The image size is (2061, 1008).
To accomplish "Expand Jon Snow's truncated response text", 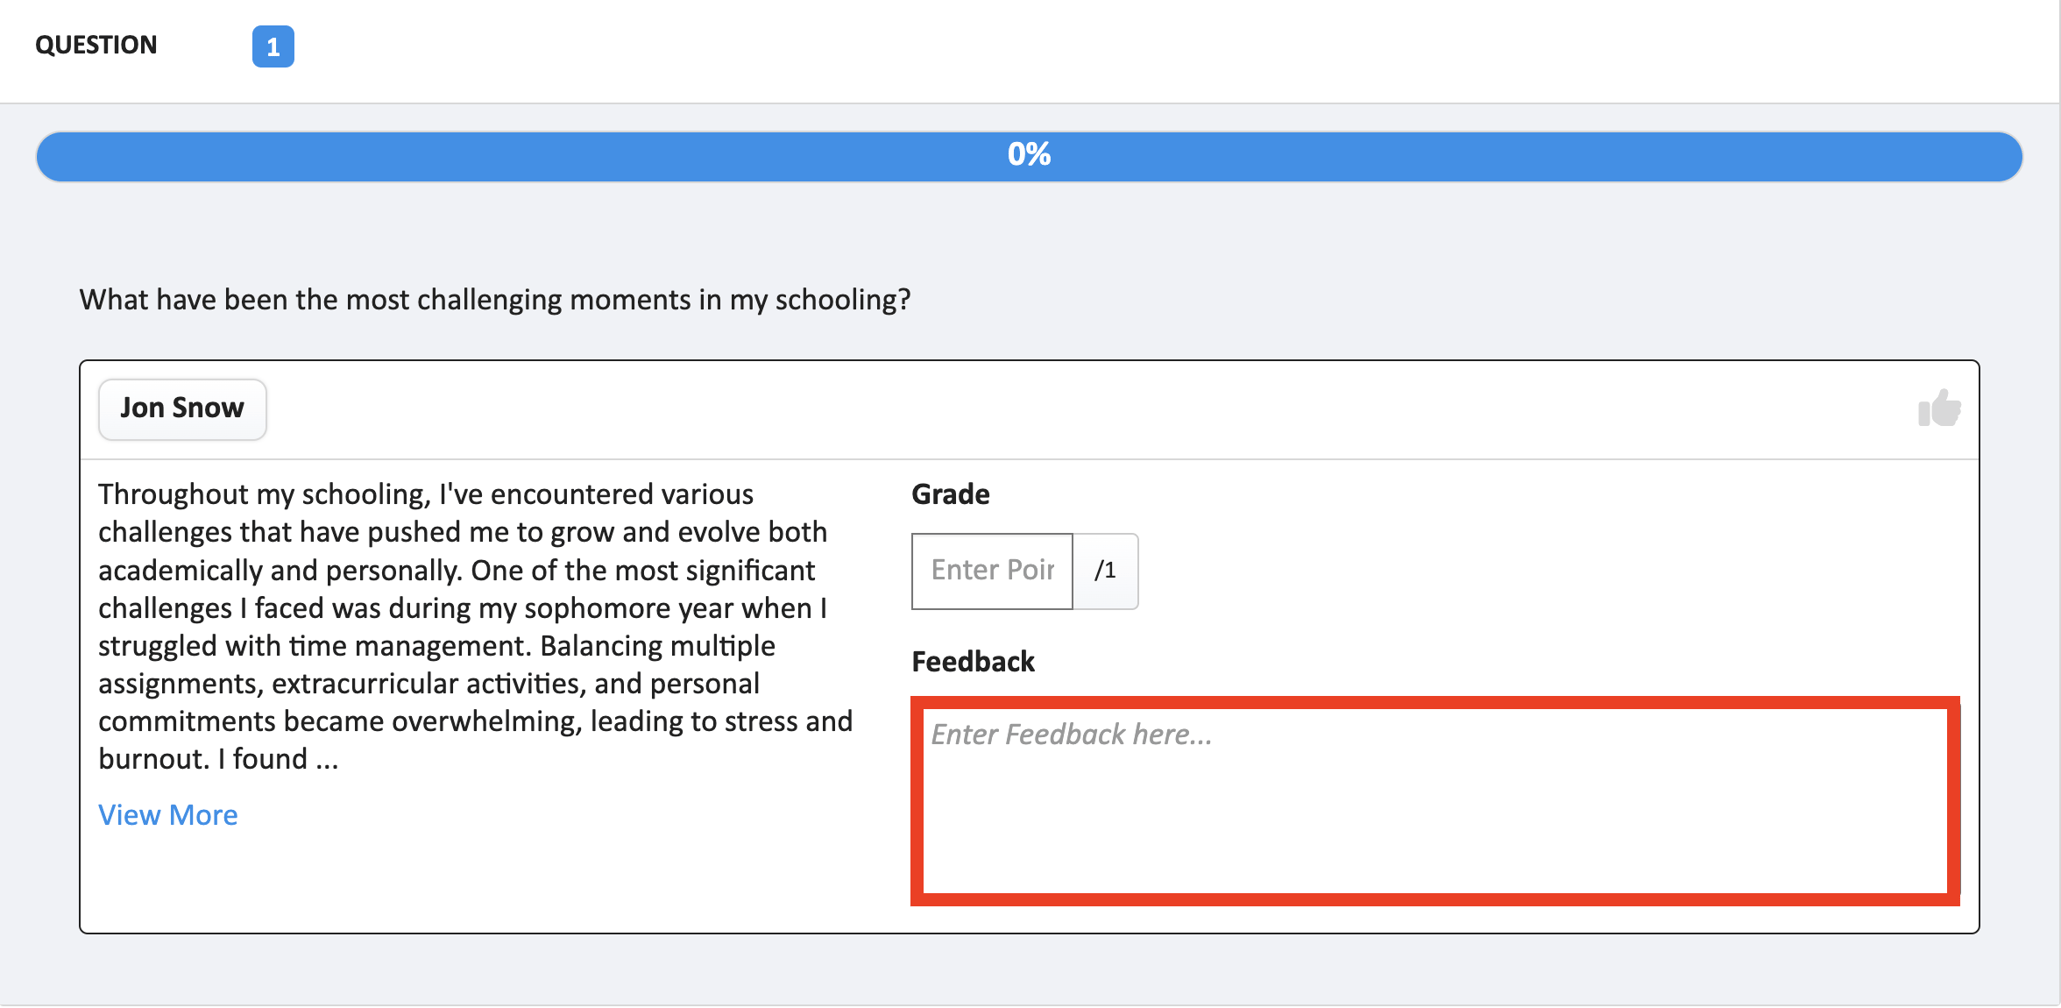I will point(167,815).
